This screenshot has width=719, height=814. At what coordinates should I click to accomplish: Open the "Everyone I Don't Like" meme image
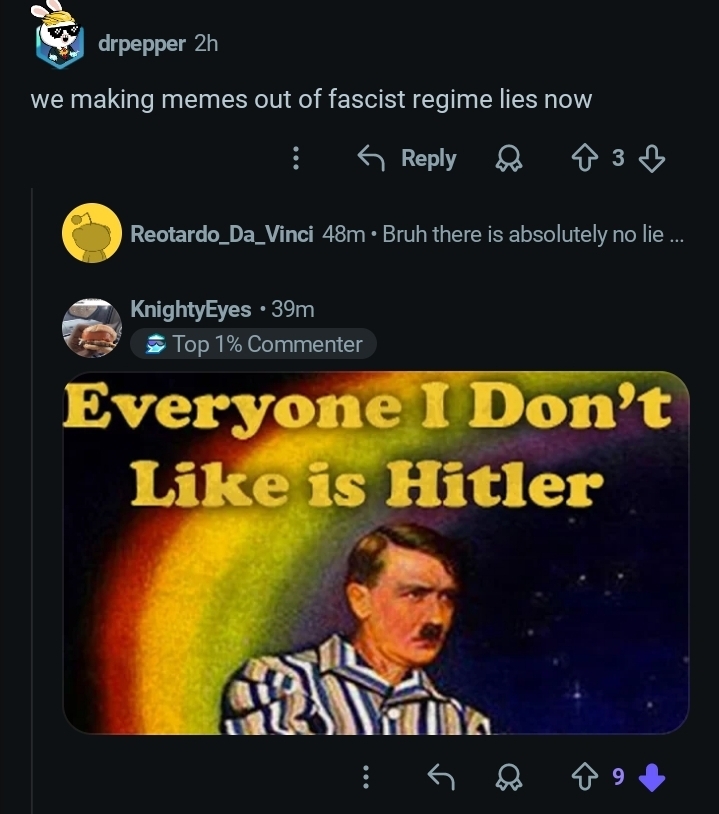tap(376, 553)
